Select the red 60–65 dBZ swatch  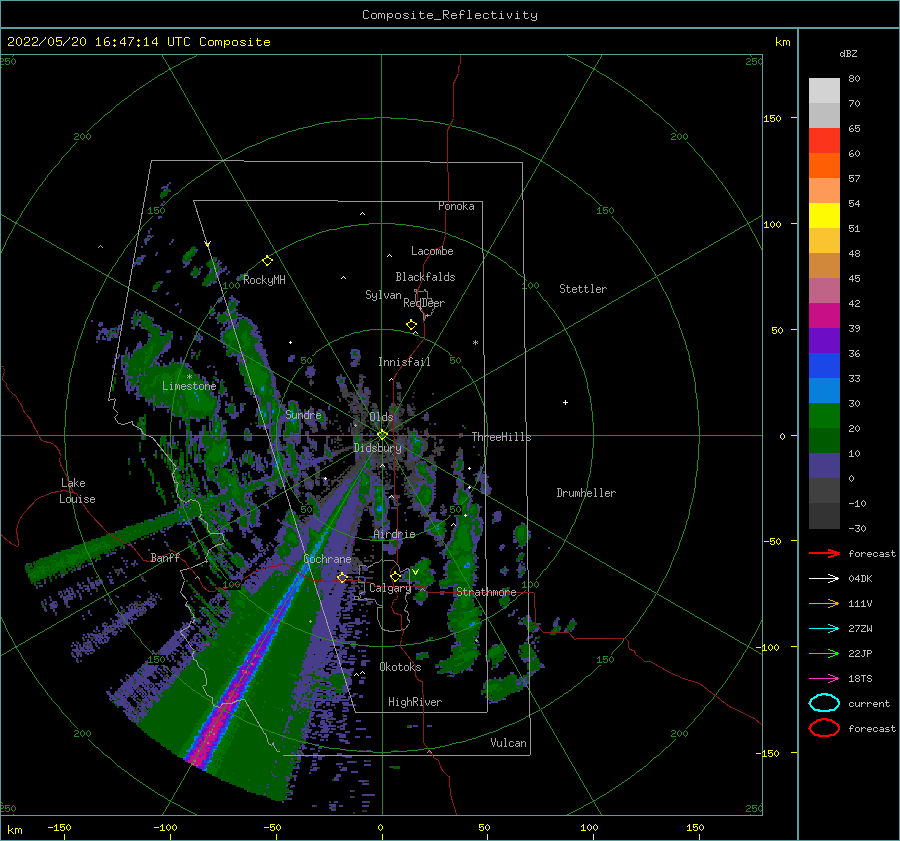pos(824,141)
